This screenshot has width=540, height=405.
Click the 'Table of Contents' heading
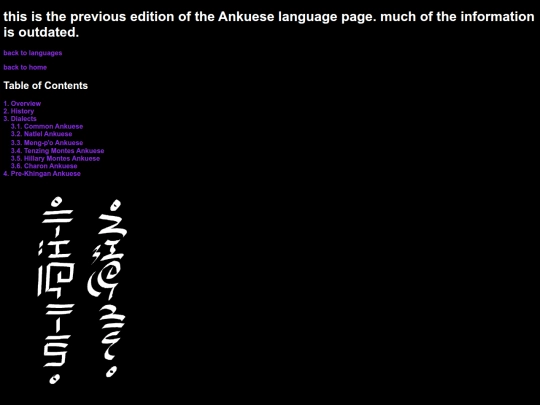click(x=45, y=85)
